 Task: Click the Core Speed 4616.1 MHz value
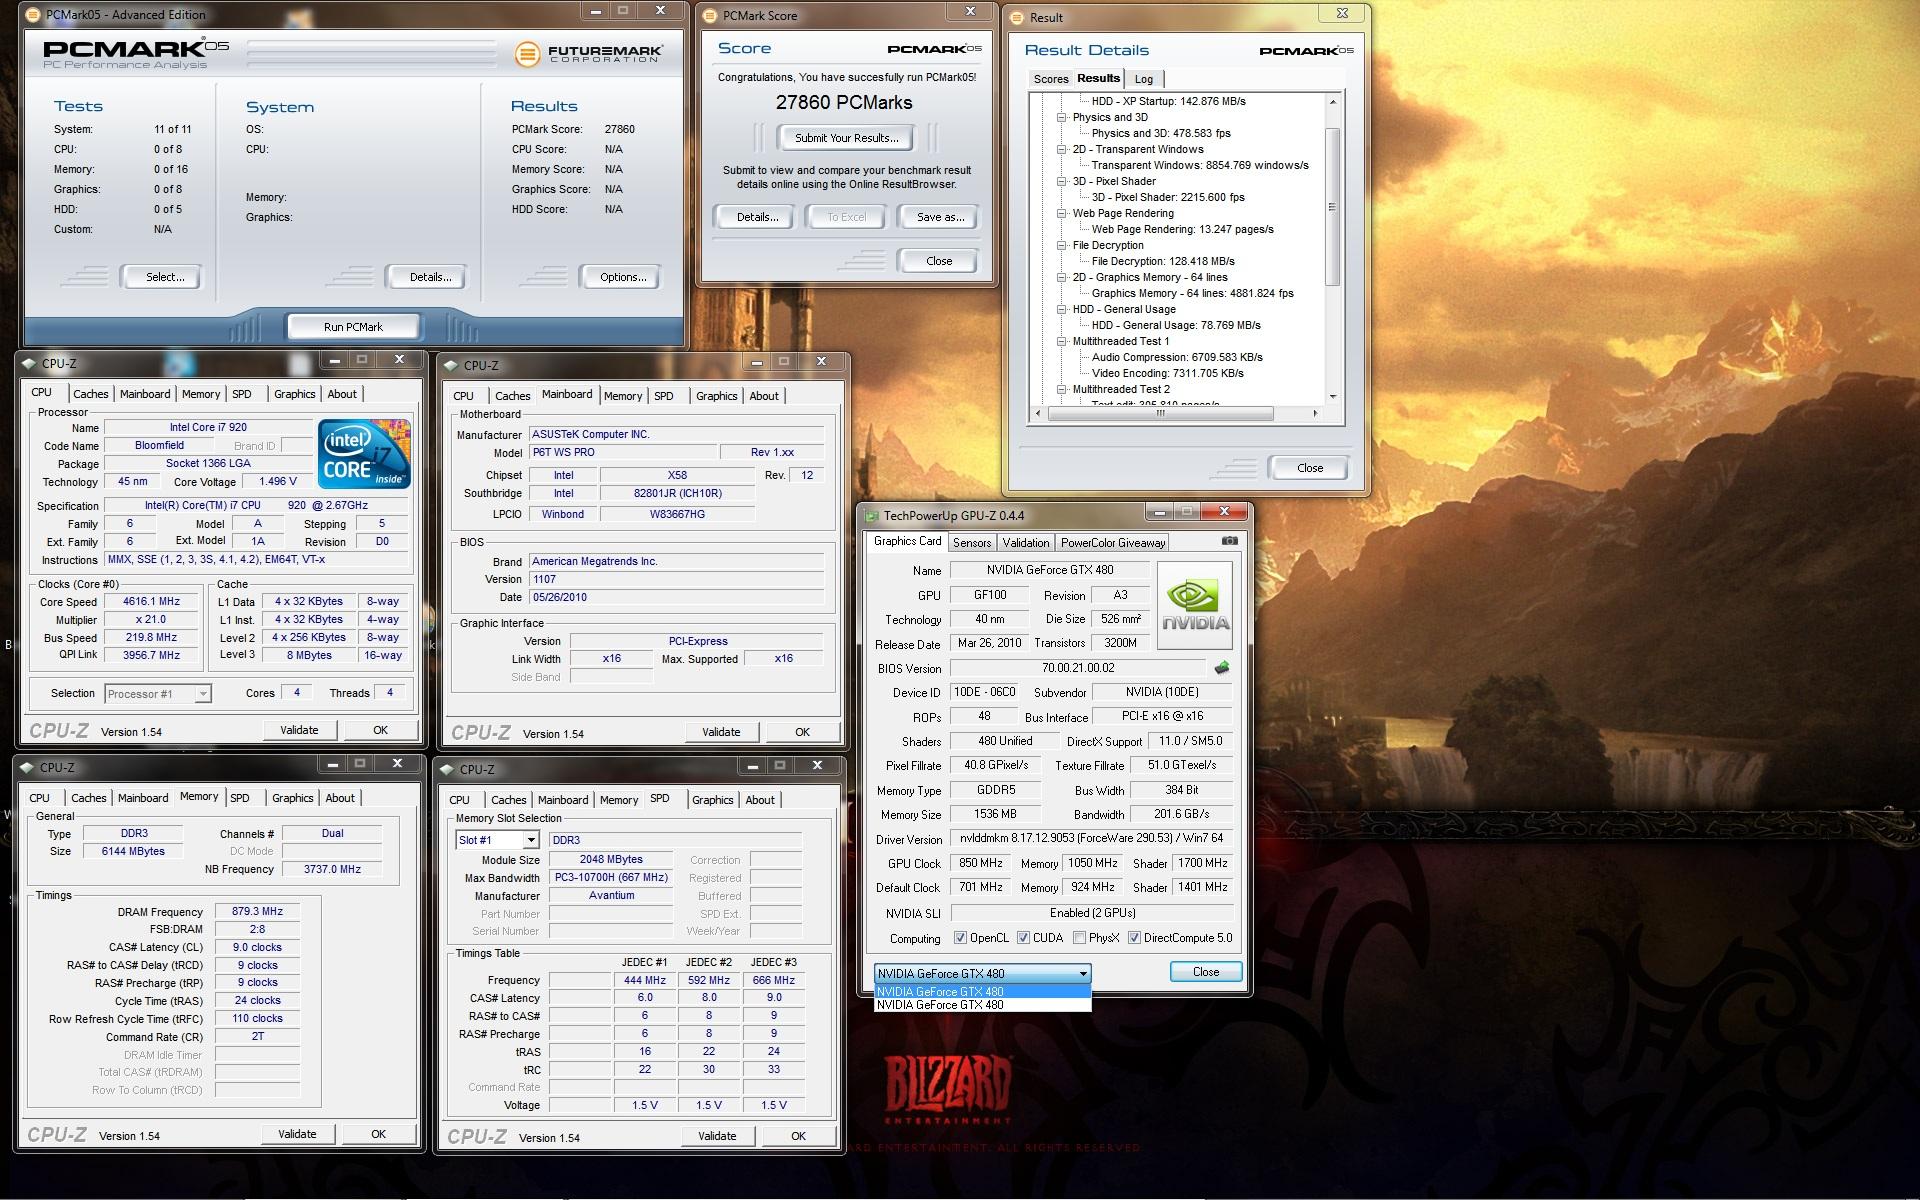152,602
